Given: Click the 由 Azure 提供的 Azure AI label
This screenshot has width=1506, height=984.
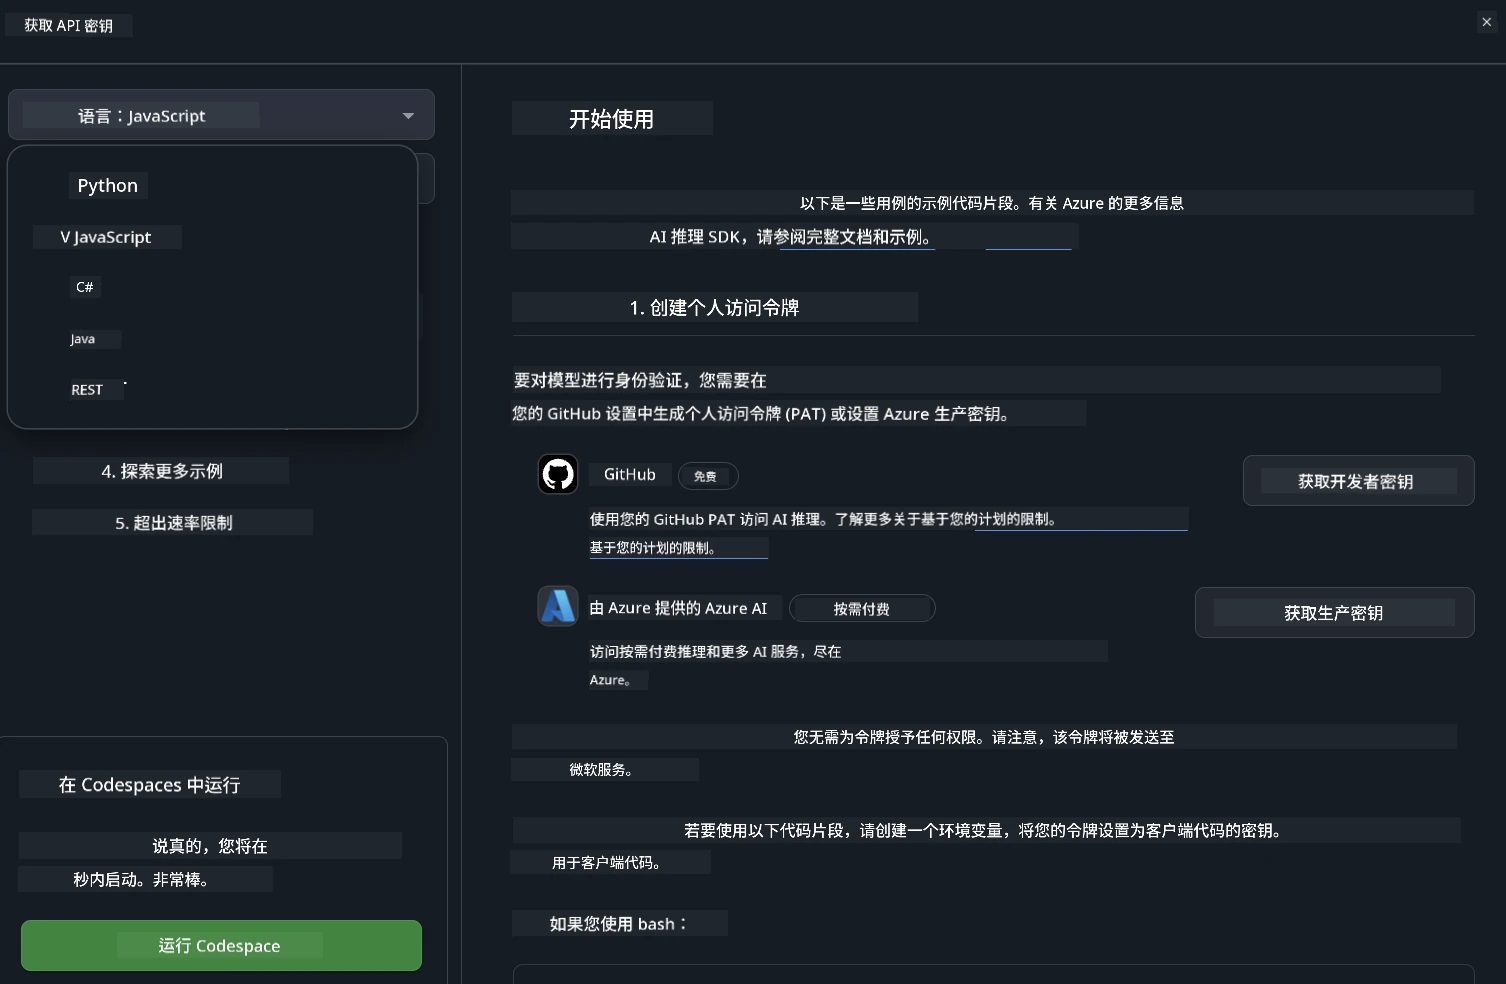Looking at the screenshot, I should [679, 607].
